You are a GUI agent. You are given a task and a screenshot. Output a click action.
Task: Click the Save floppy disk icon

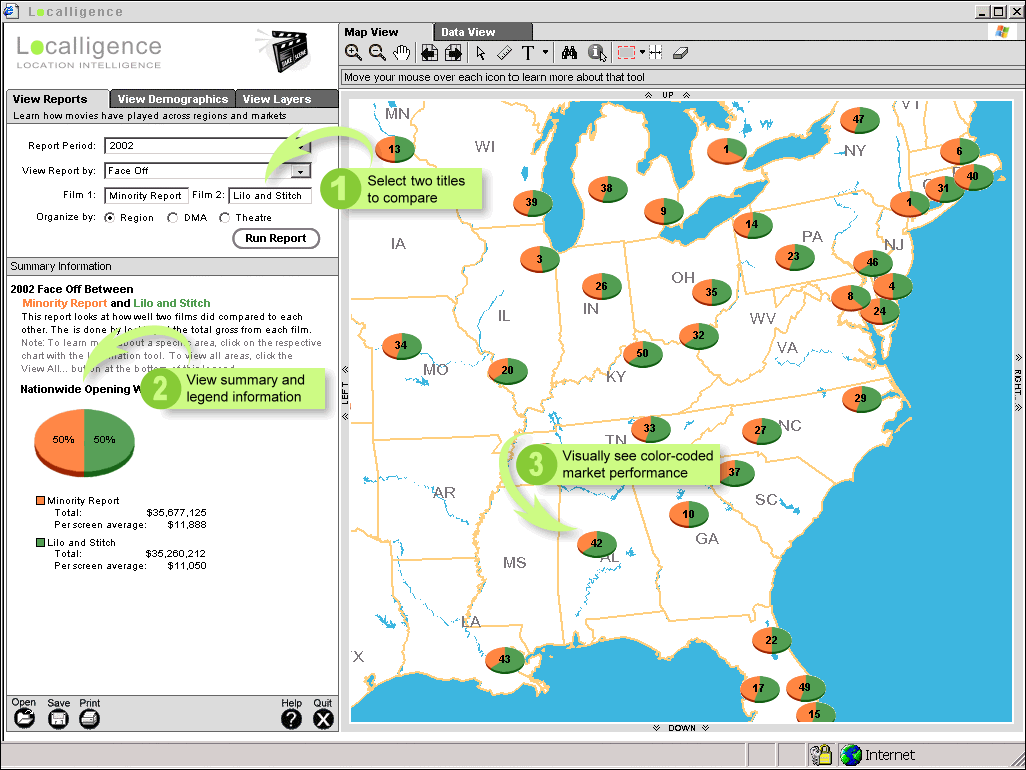(58, 719)
